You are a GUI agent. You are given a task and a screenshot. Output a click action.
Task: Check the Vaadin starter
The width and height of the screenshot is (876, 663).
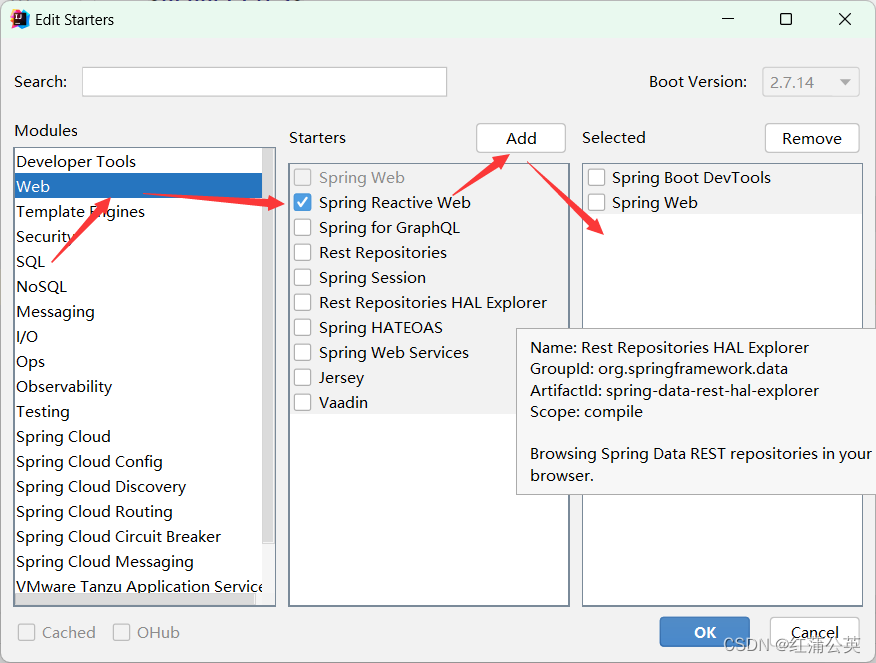point(303,402)
